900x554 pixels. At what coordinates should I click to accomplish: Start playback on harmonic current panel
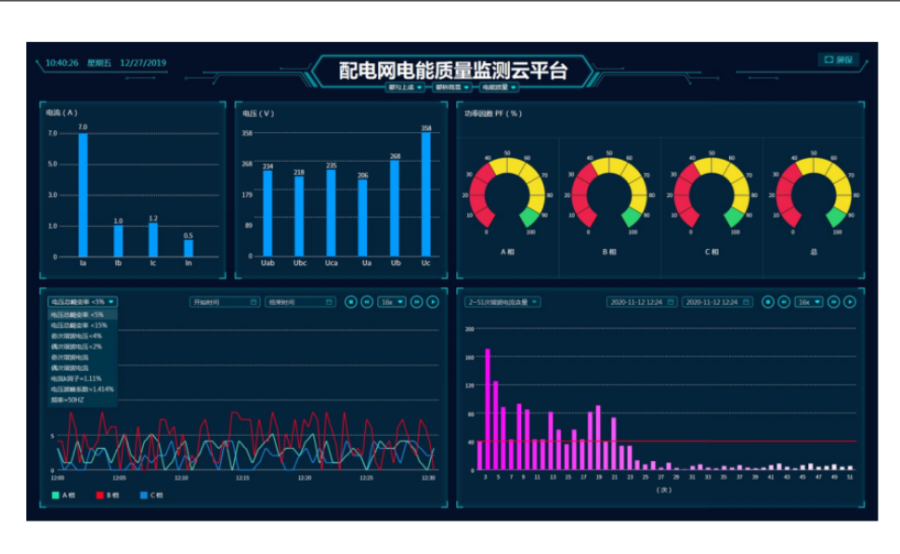(849, 301)
